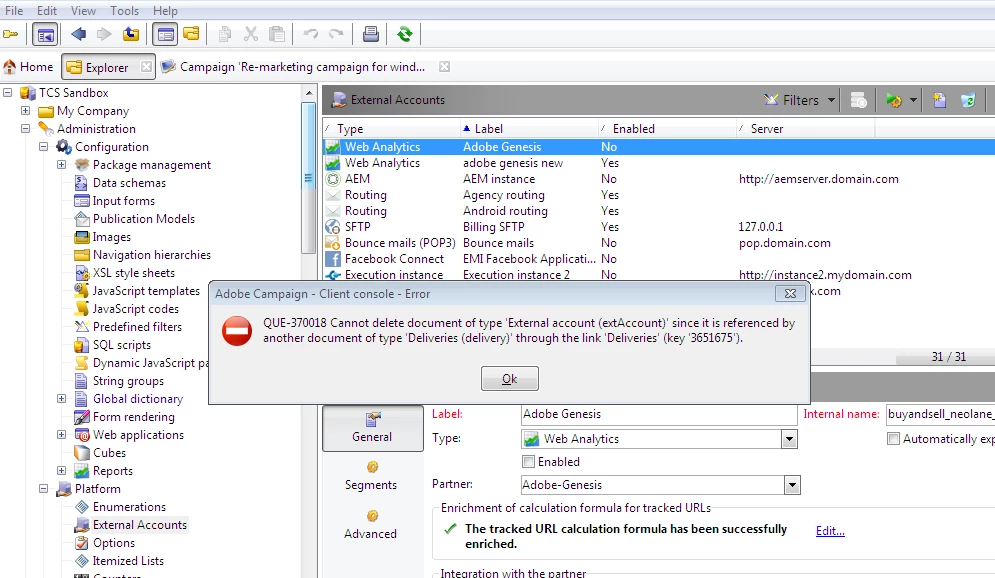Open the Tools menu
This screenshot has width=995, height=578.
click(x=124, y=11)
